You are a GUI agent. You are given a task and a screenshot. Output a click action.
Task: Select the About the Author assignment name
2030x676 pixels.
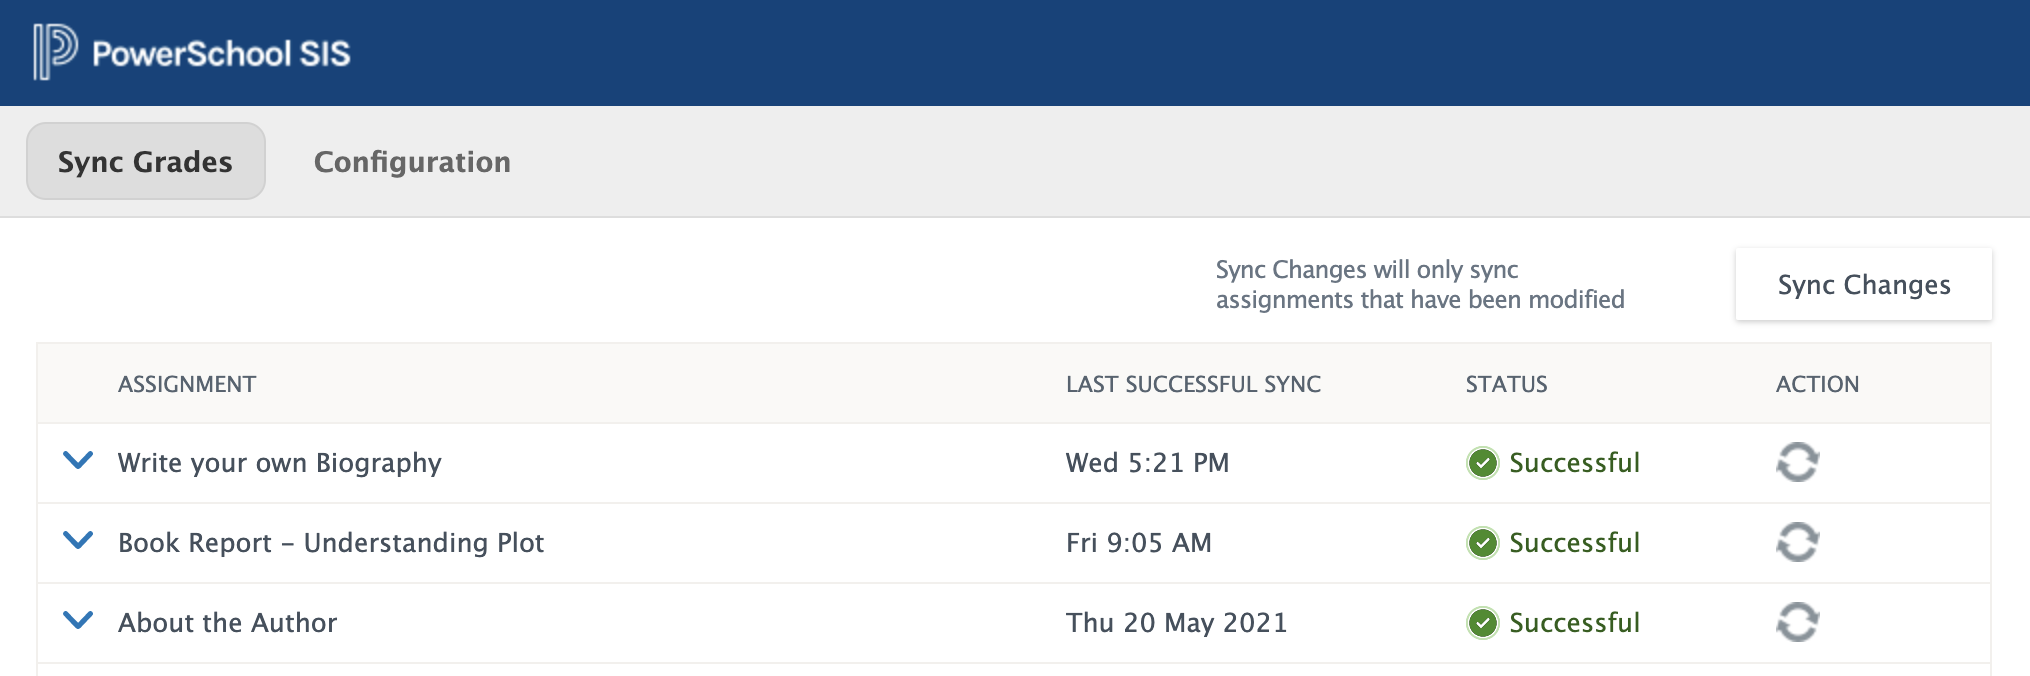click(x=227, y=623)
